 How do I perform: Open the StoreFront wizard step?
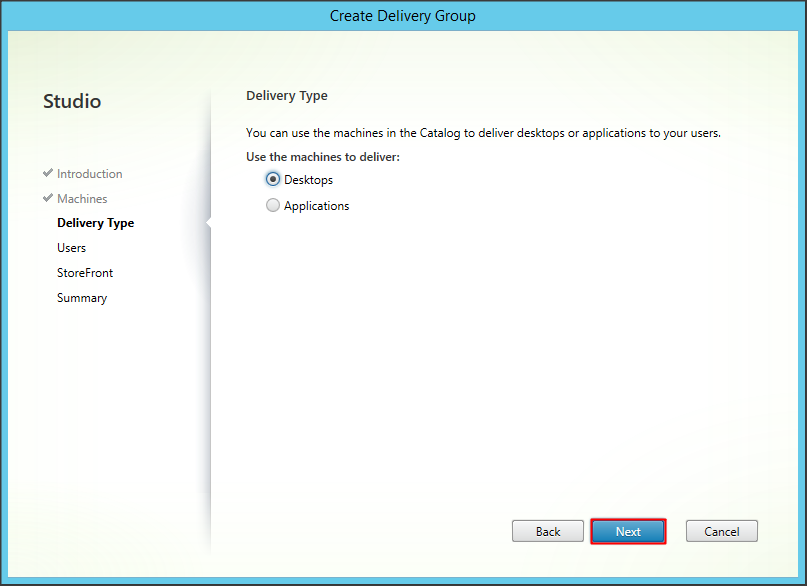click(85, 273)
